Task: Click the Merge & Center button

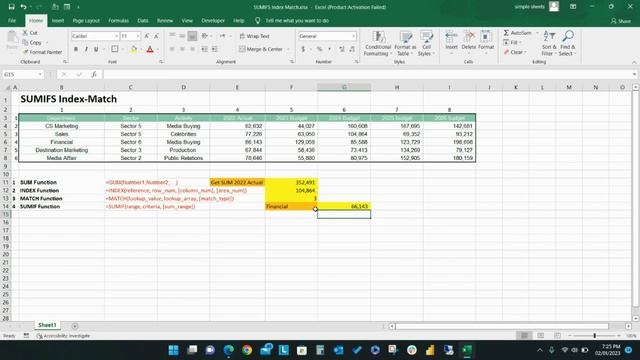Action: (260, 49)
